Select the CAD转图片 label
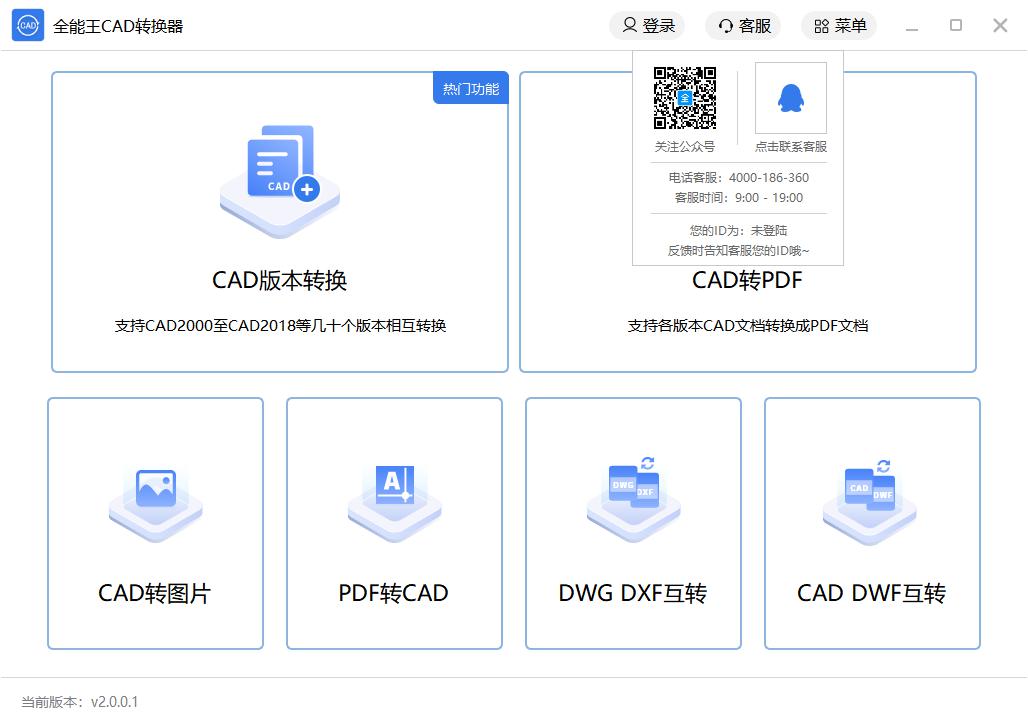The width and height of the screenshot is (1028, 724). pos(155,593)
